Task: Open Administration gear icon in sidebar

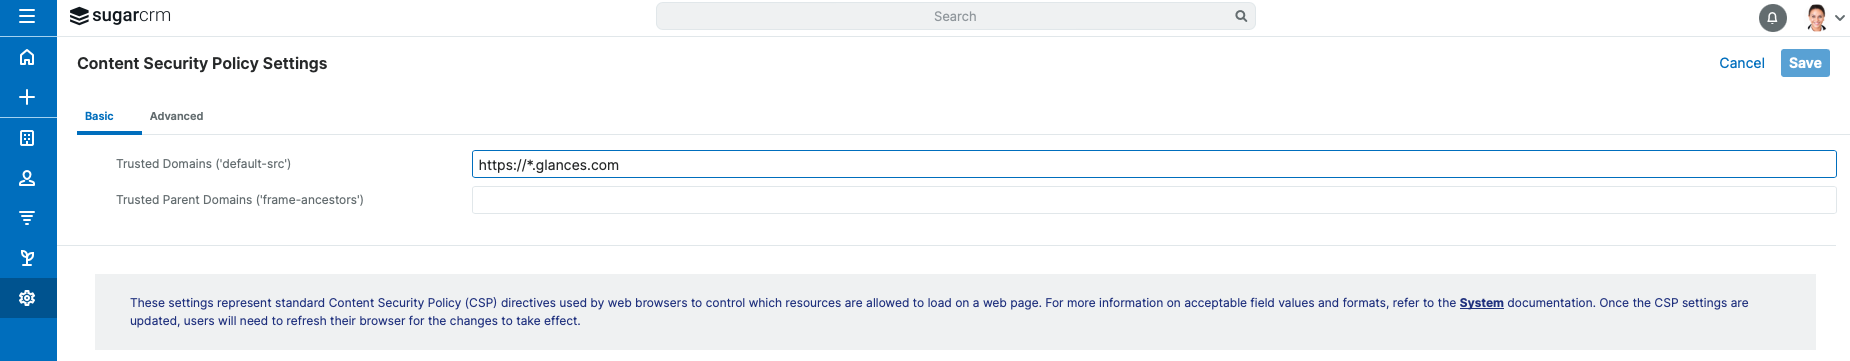Action: pos(27,298)
